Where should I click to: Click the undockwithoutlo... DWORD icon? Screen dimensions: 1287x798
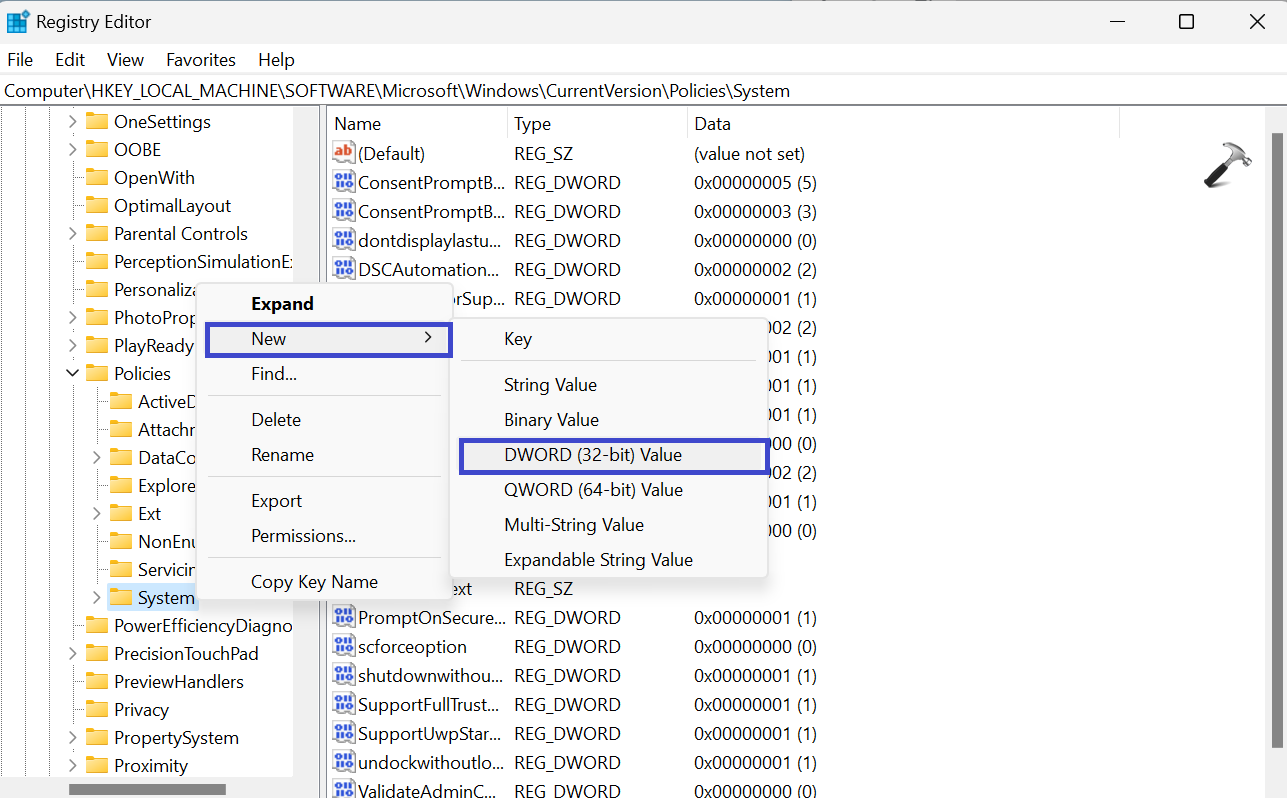[x=344, y=762]
